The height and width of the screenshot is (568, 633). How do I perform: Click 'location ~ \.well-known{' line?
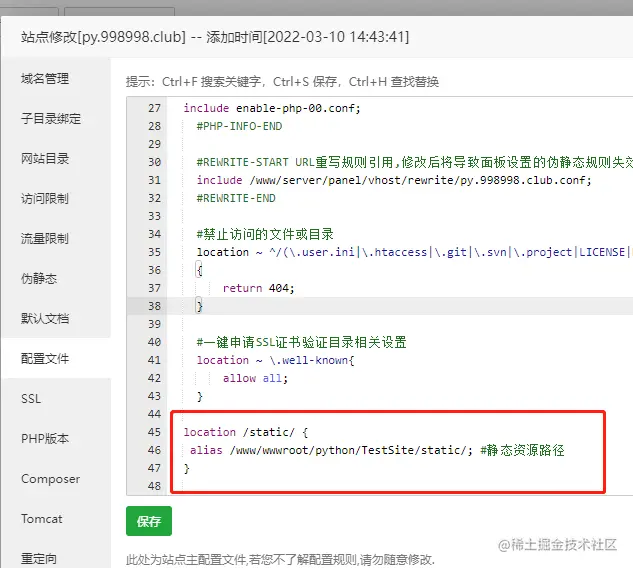click(x=275, y=360)
